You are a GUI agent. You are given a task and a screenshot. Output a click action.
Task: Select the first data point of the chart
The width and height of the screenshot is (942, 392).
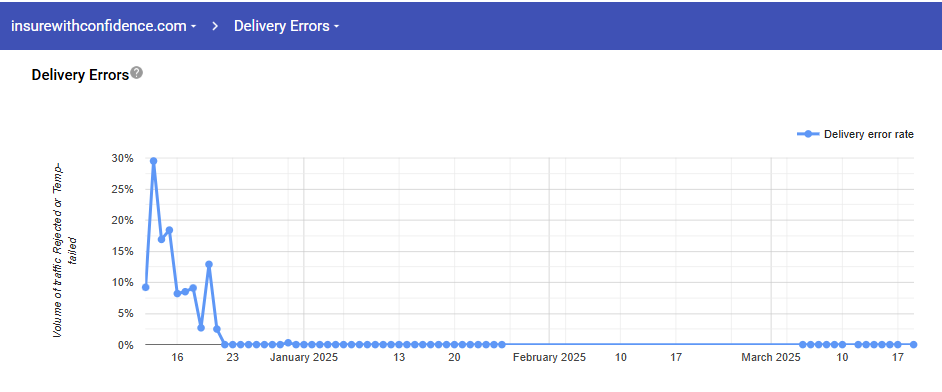click(x=145, y=287)
